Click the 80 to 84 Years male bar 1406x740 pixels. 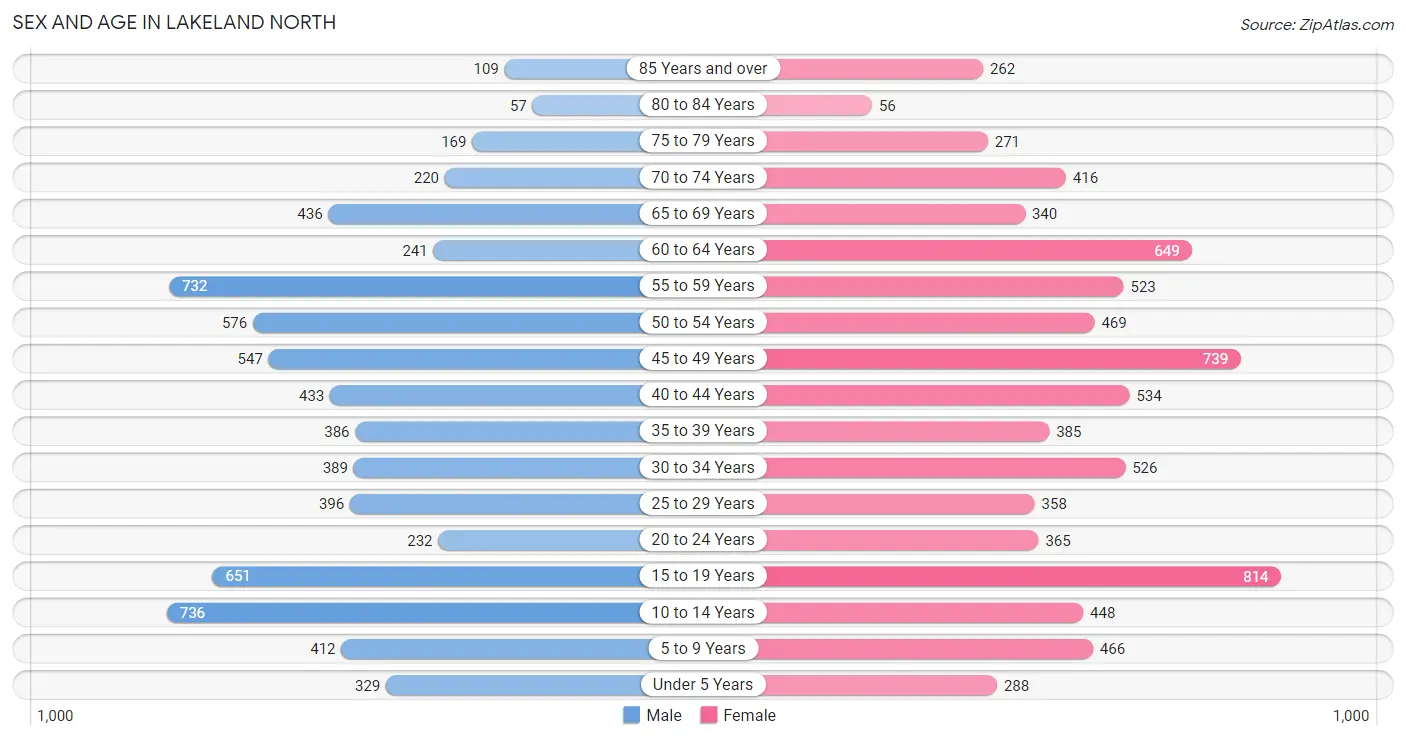coord(586,104)
